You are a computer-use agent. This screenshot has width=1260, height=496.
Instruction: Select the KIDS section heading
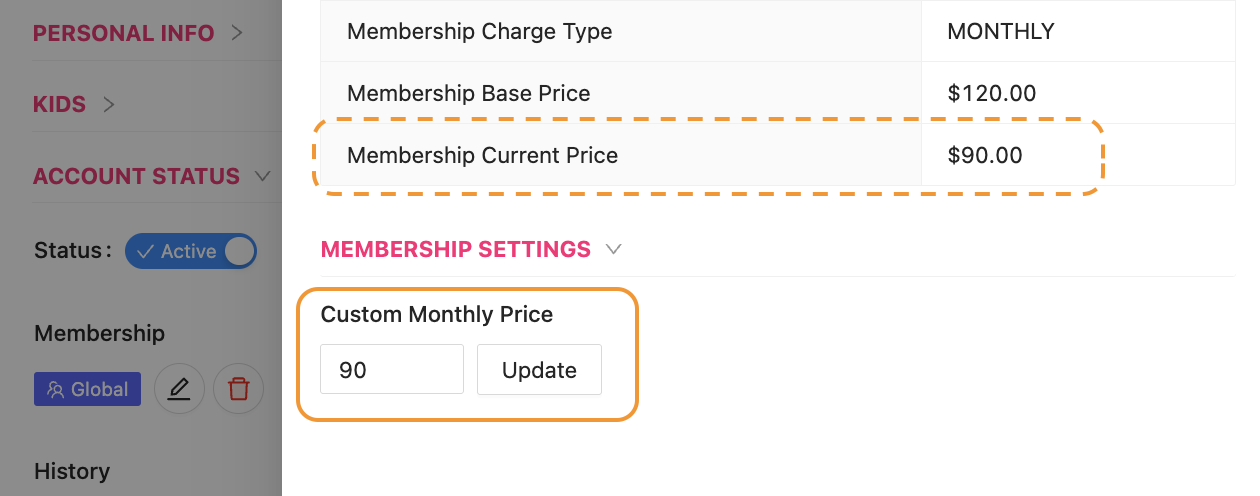click(60, 104)
